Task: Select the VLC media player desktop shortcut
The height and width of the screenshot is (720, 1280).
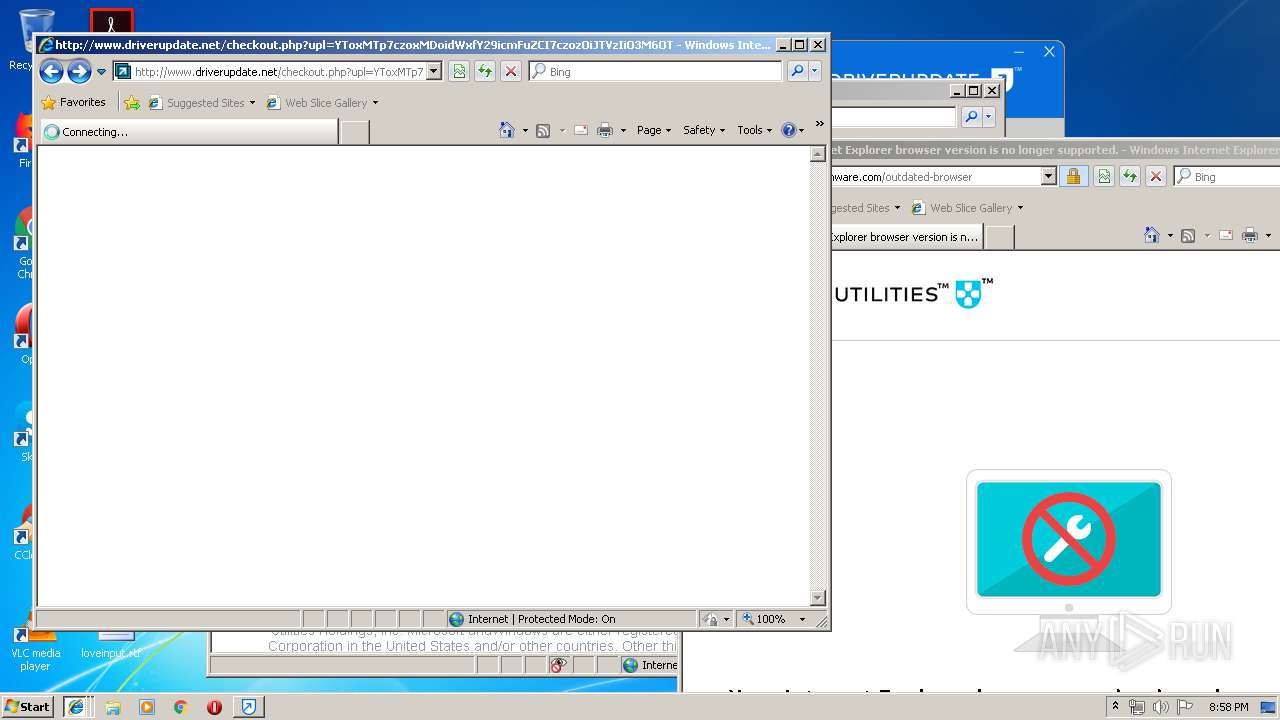Action: pyautogui.click(x=35, y=647)
